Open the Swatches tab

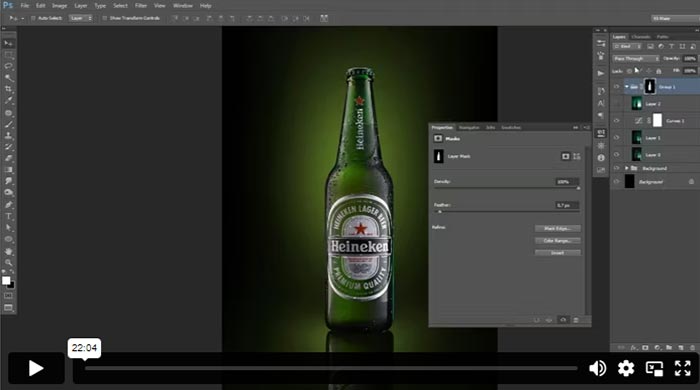click(x=511, y=128)
